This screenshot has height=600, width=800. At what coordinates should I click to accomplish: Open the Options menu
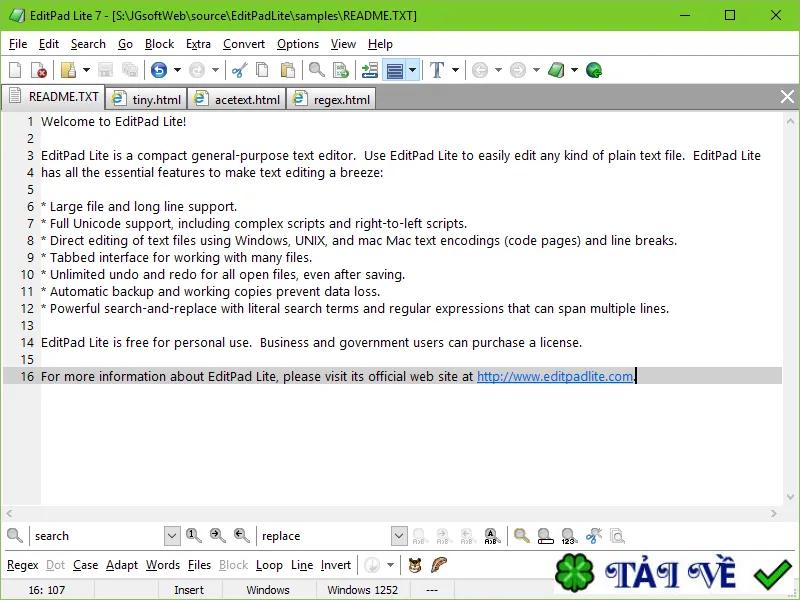pos(298,44)
